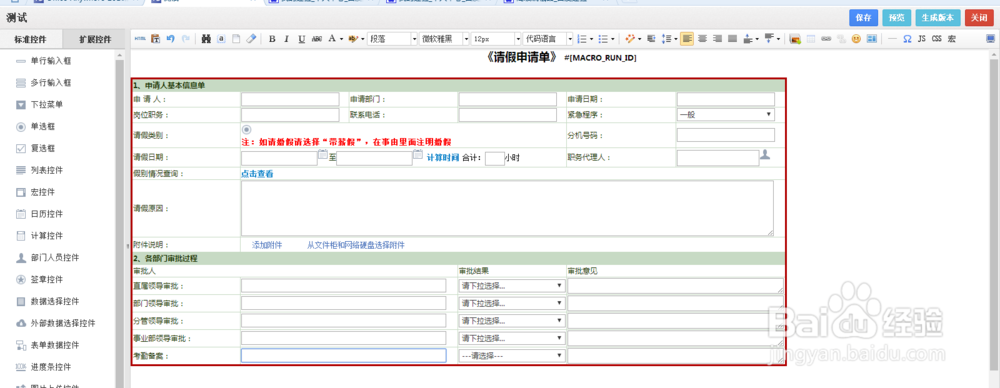Screen dimensions: 1000x388
Task: Click the red 关闭 button
Action: 979,18
